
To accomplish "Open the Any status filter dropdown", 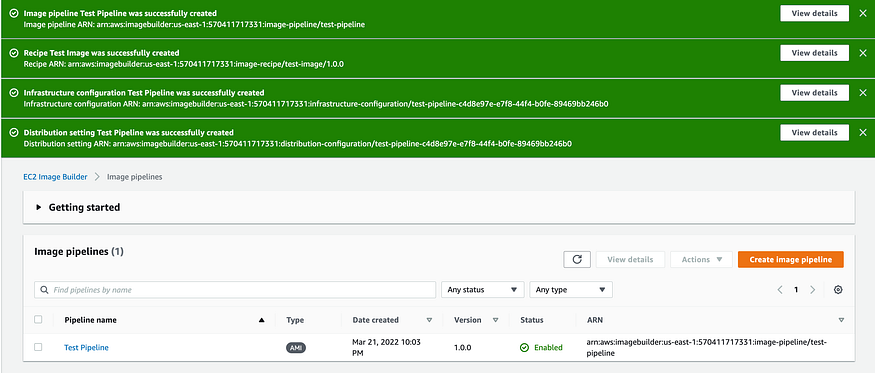I will click(x=483, y=290).
